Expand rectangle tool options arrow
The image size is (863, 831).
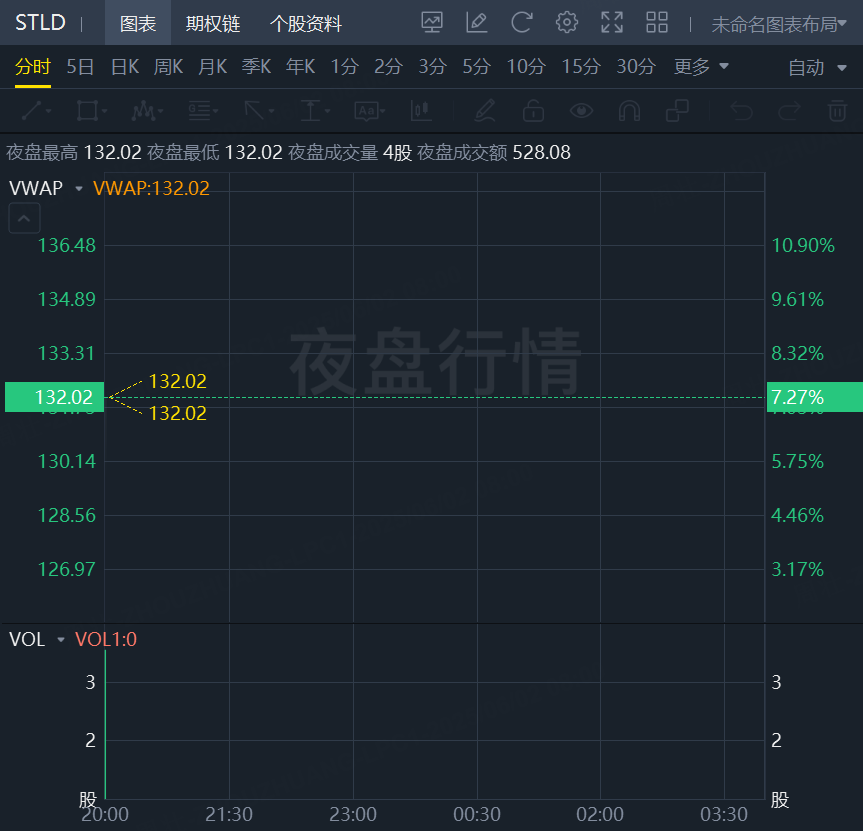[105, 111]
